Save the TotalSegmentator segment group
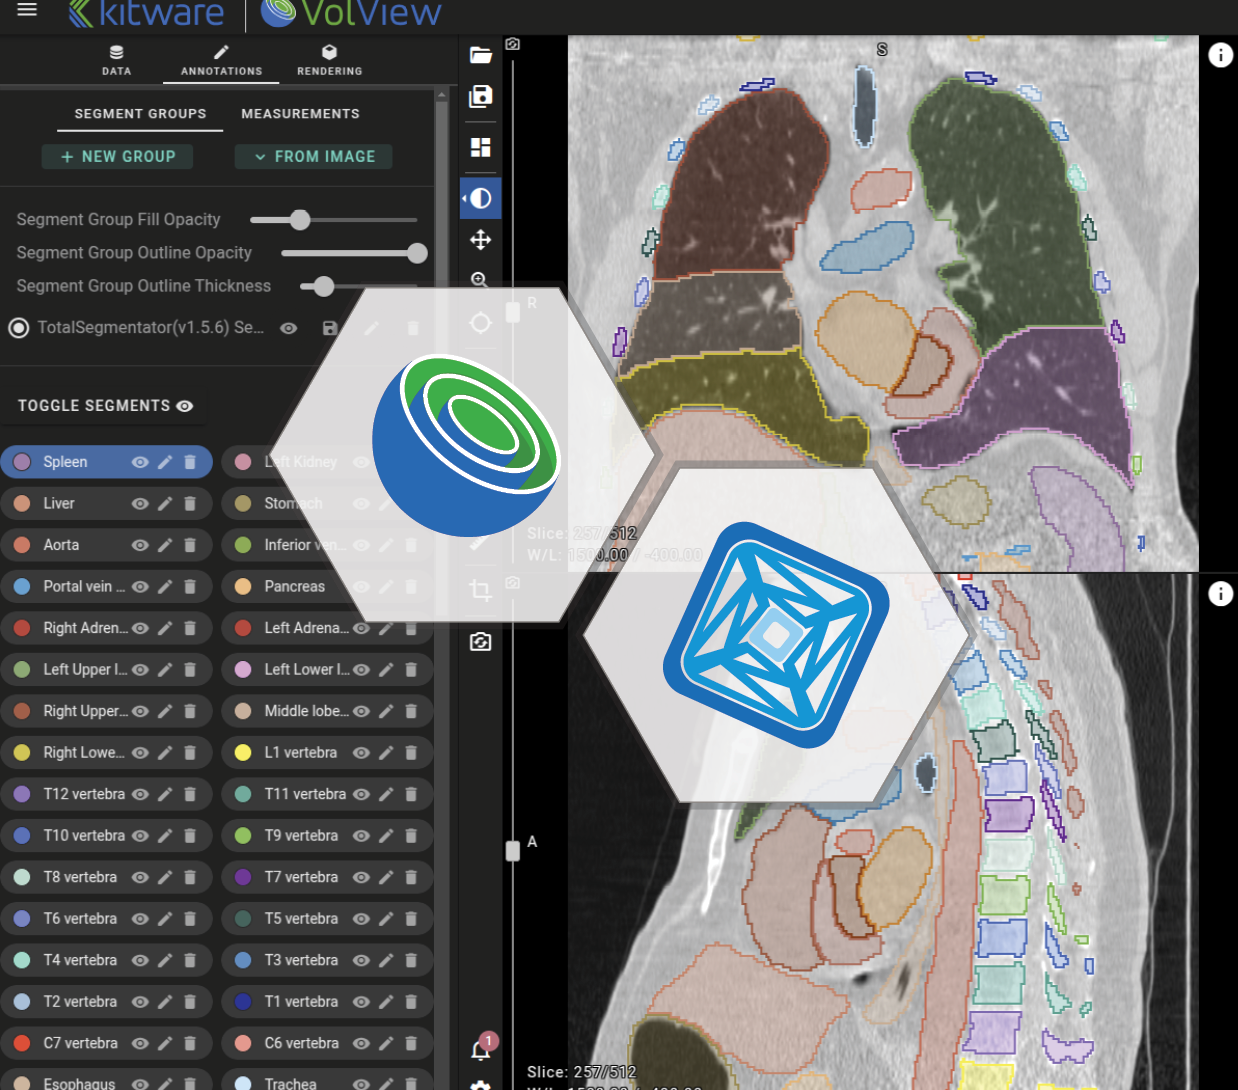Viewport: 1238px width, 1090px height. click(330, 328)
